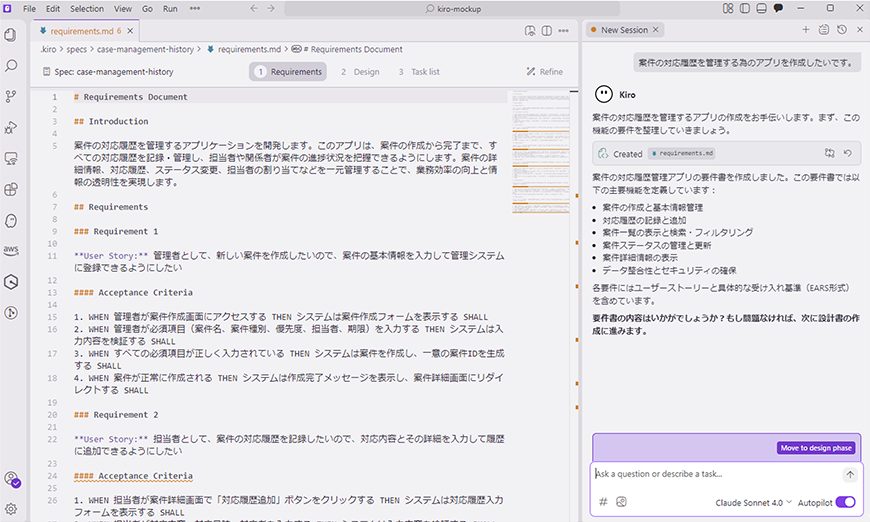
Task: Click the .kiro breadcrumb segment
Action: point(48,49)
